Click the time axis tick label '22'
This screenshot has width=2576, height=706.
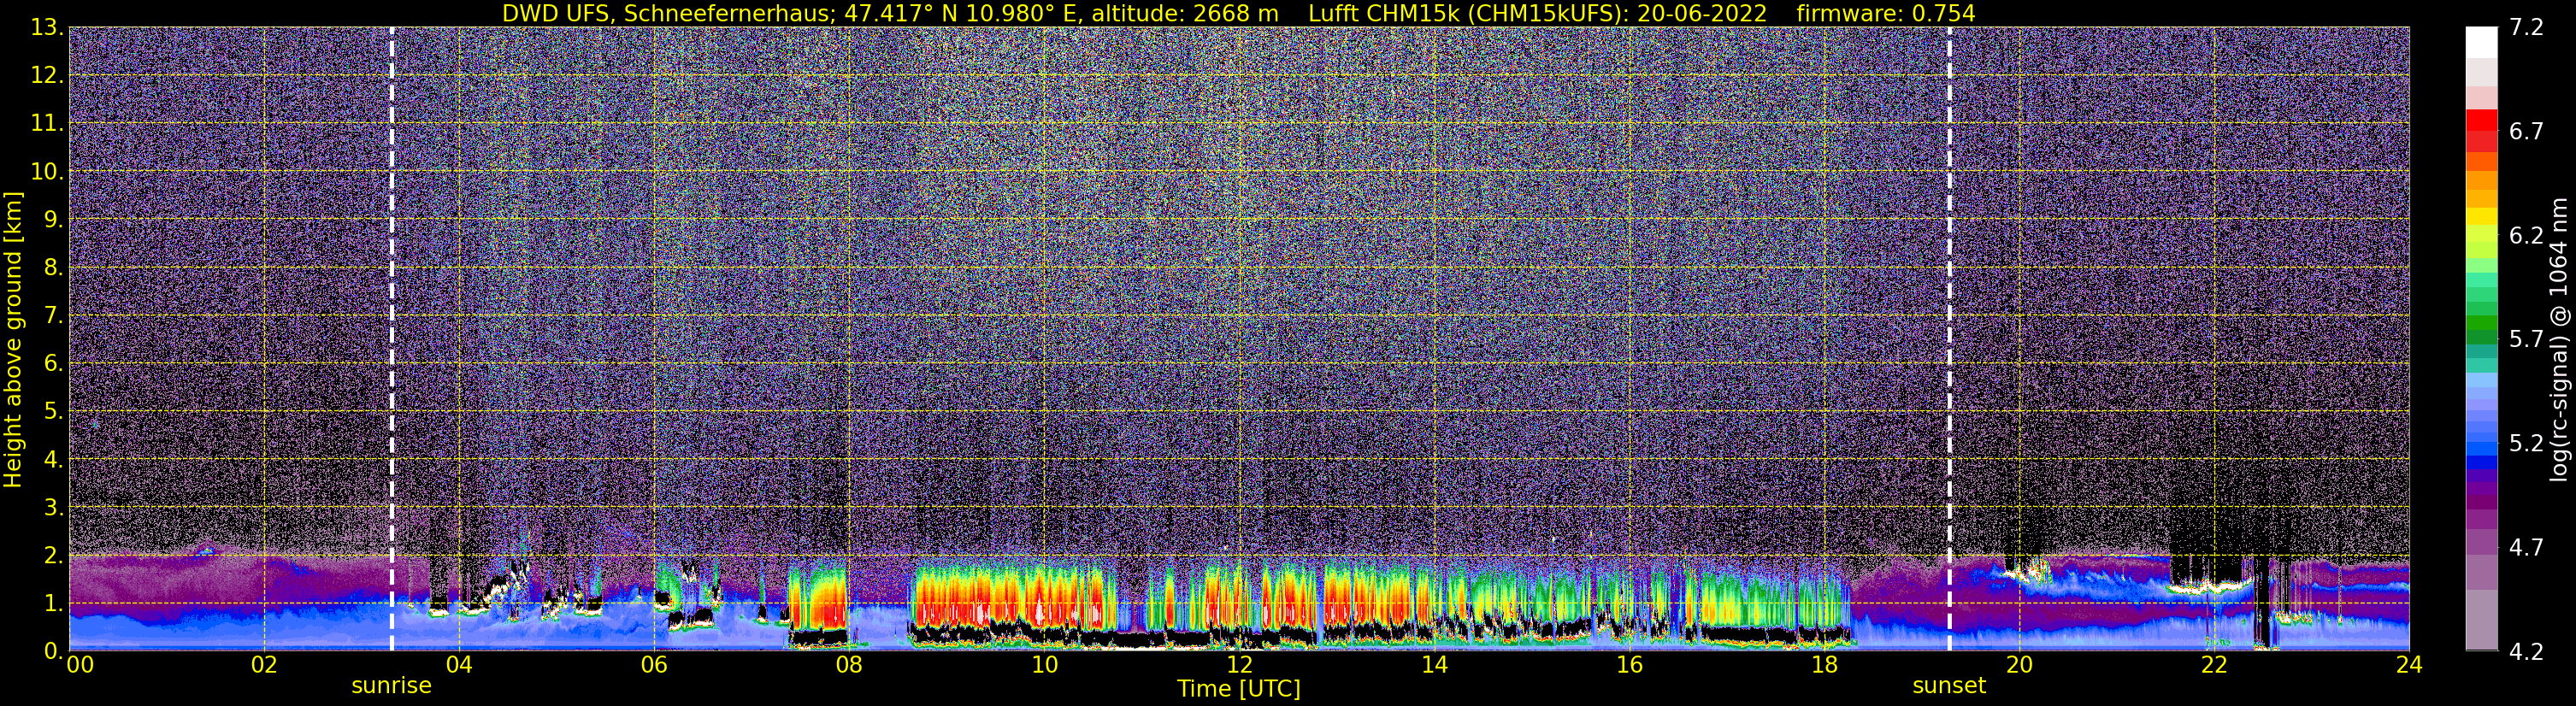tap(2214, 665)
